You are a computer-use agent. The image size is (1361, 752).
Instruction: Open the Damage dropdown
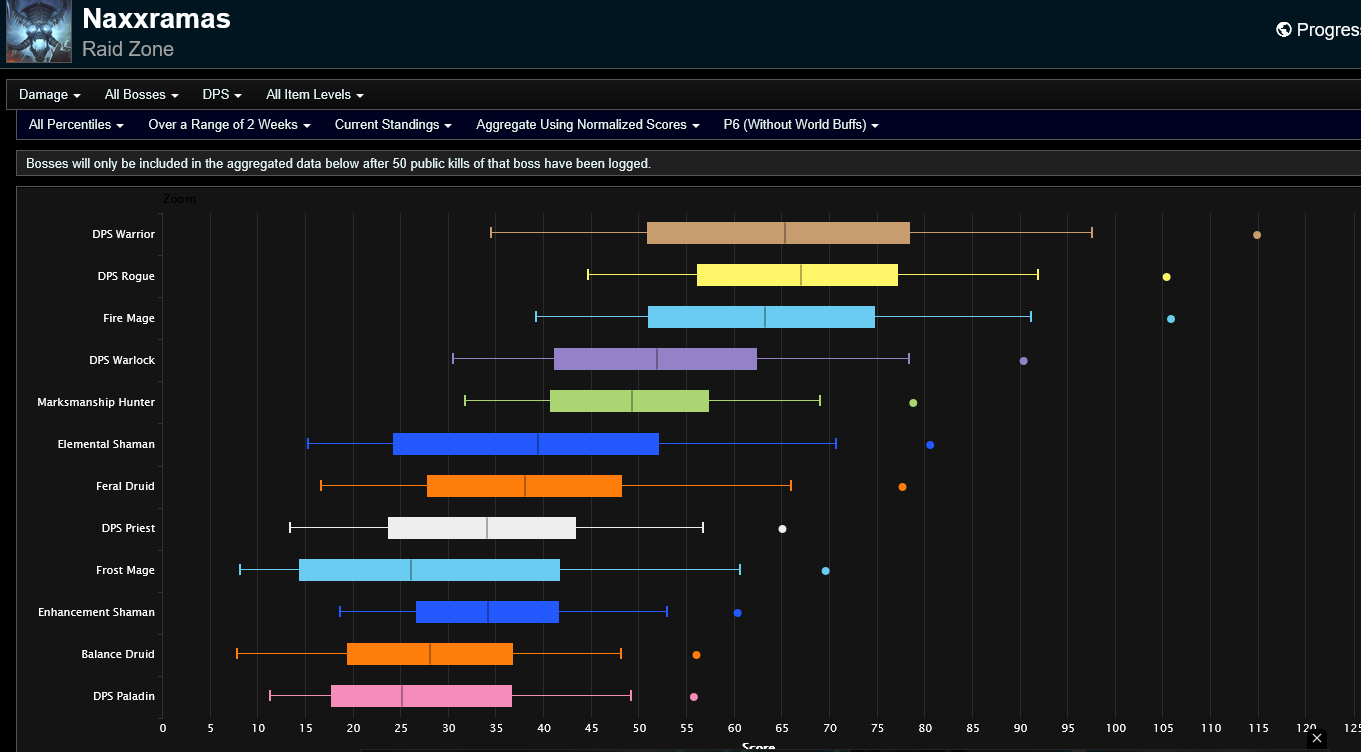50,95
